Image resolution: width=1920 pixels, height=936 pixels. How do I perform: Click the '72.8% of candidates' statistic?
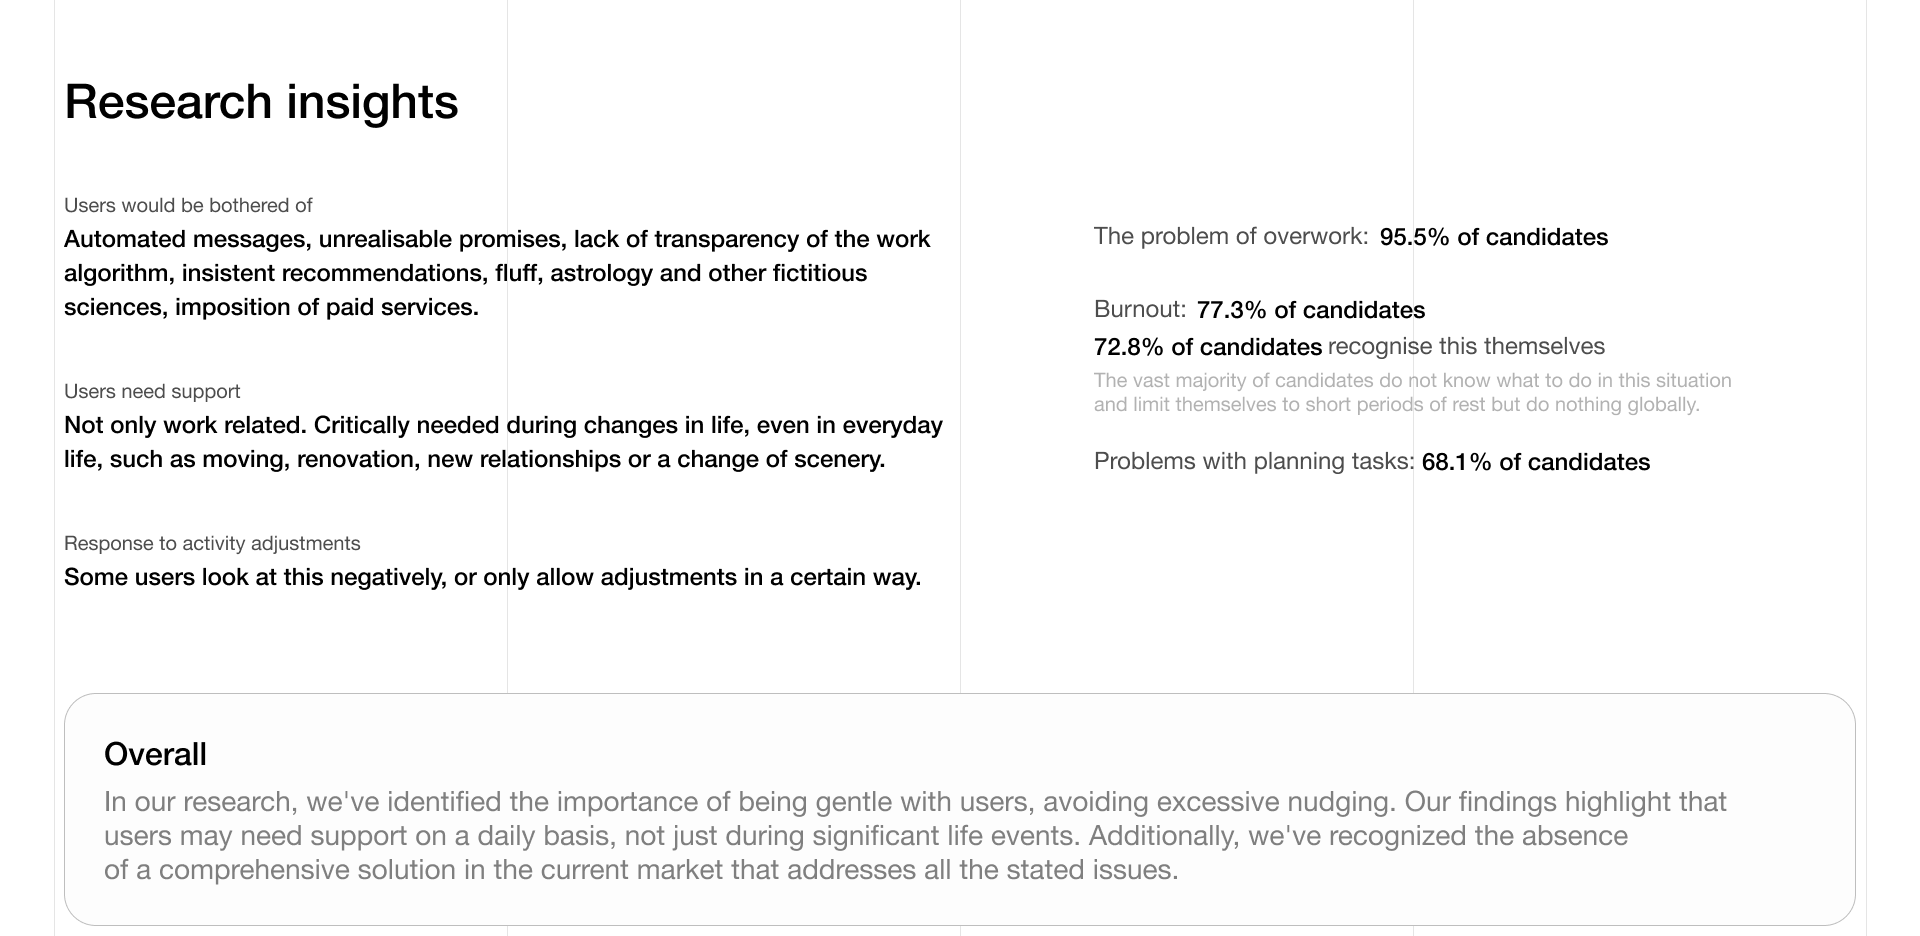point(1208,347)
